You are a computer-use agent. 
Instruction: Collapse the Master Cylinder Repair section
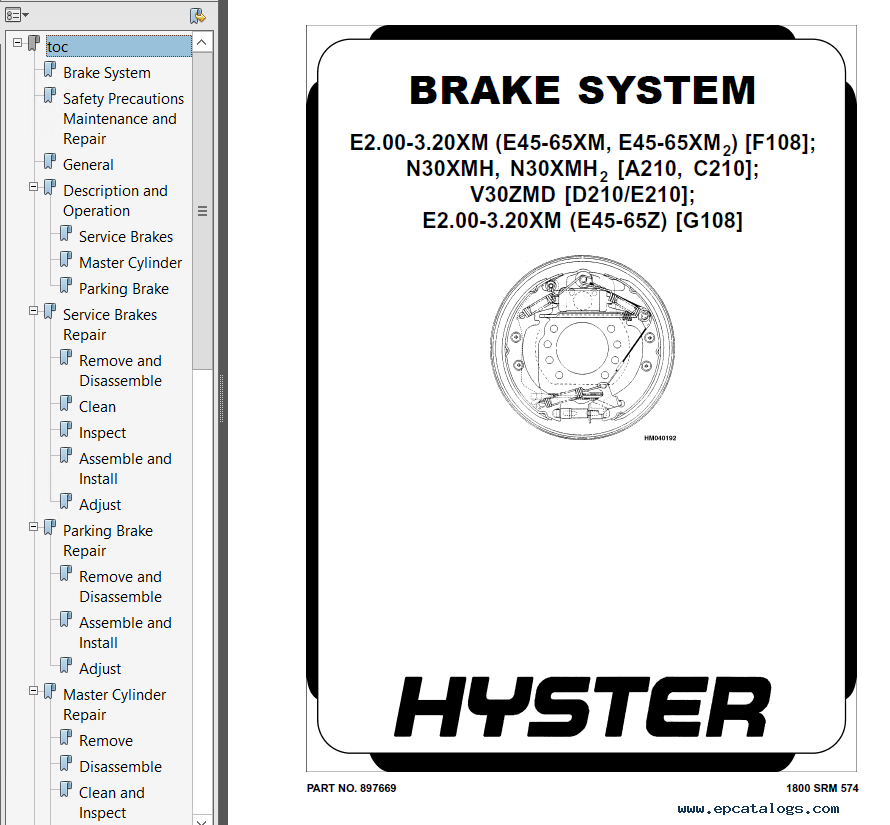(33, 691)
